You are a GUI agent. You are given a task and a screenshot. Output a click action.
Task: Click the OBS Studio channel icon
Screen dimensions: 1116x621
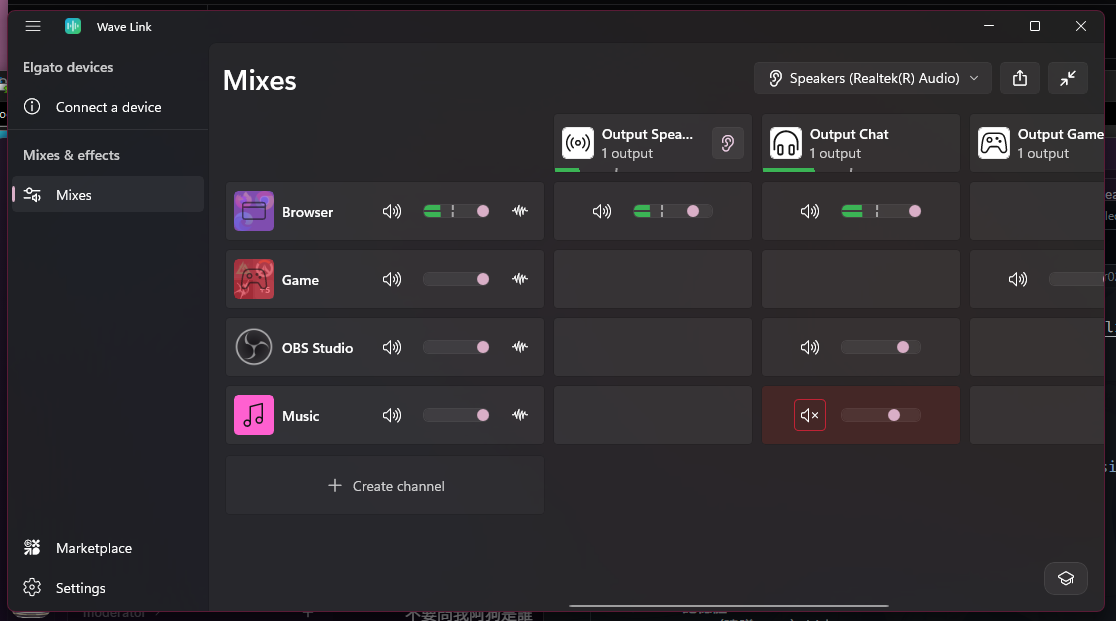point(253,347)
